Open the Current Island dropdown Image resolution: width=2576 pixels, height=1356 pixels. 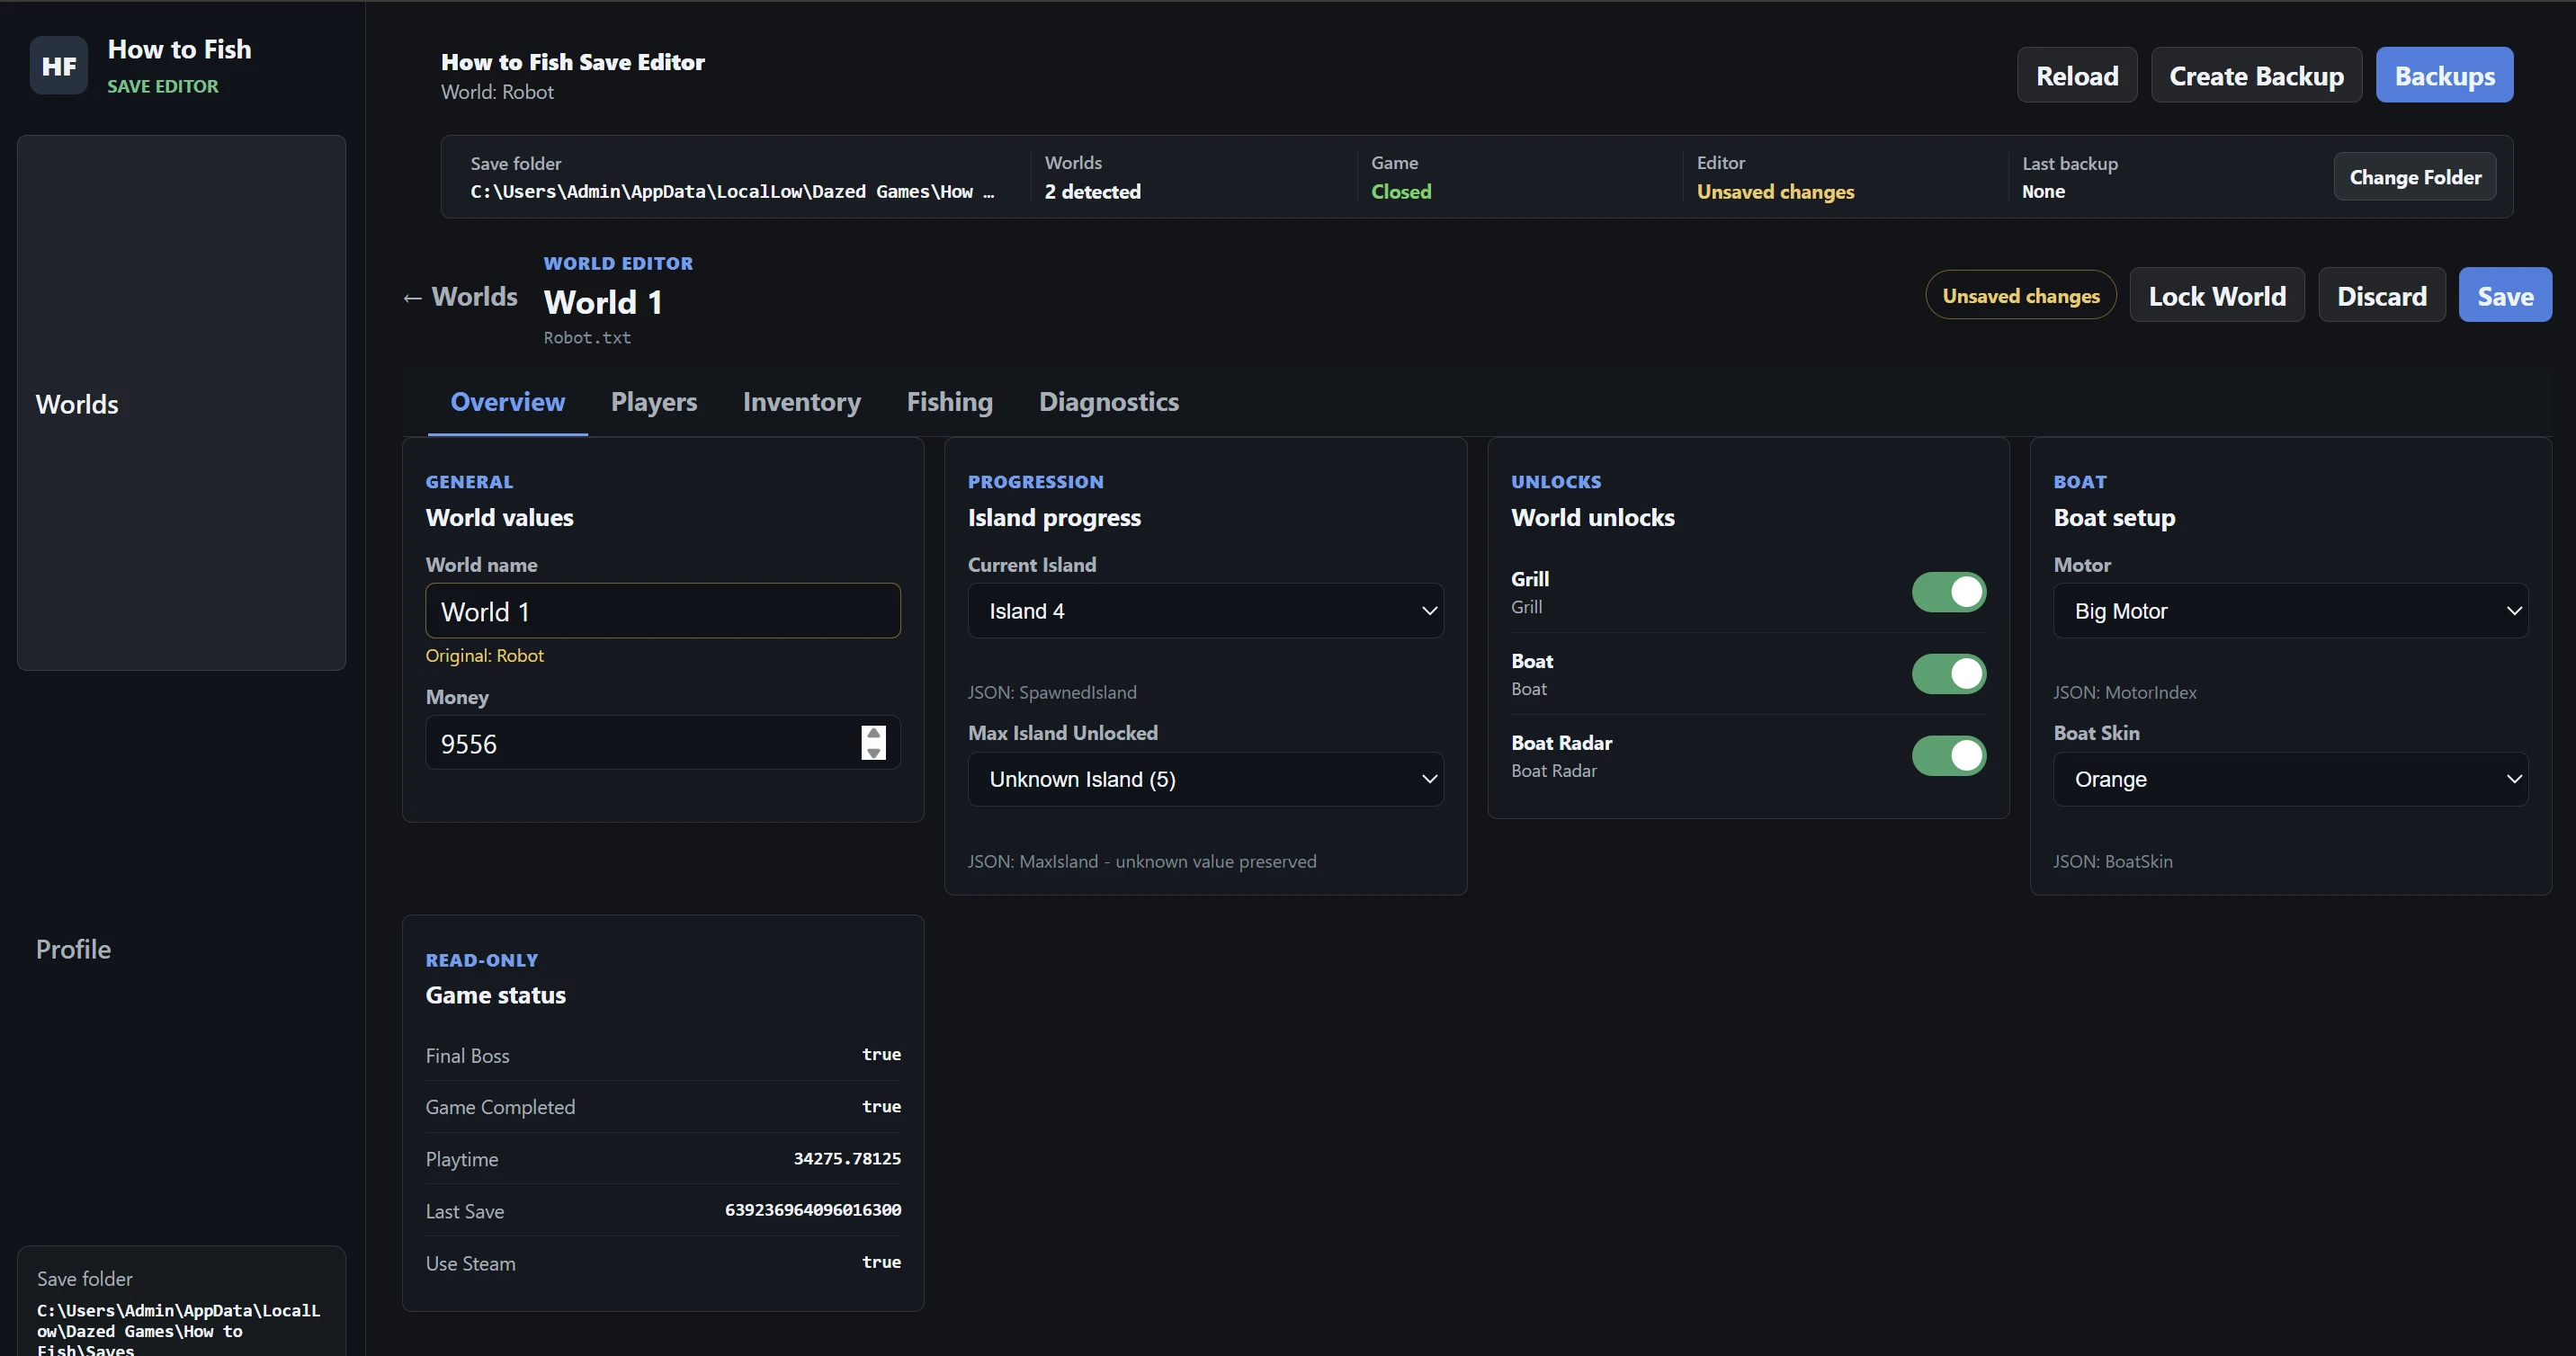coord(1205,611)
